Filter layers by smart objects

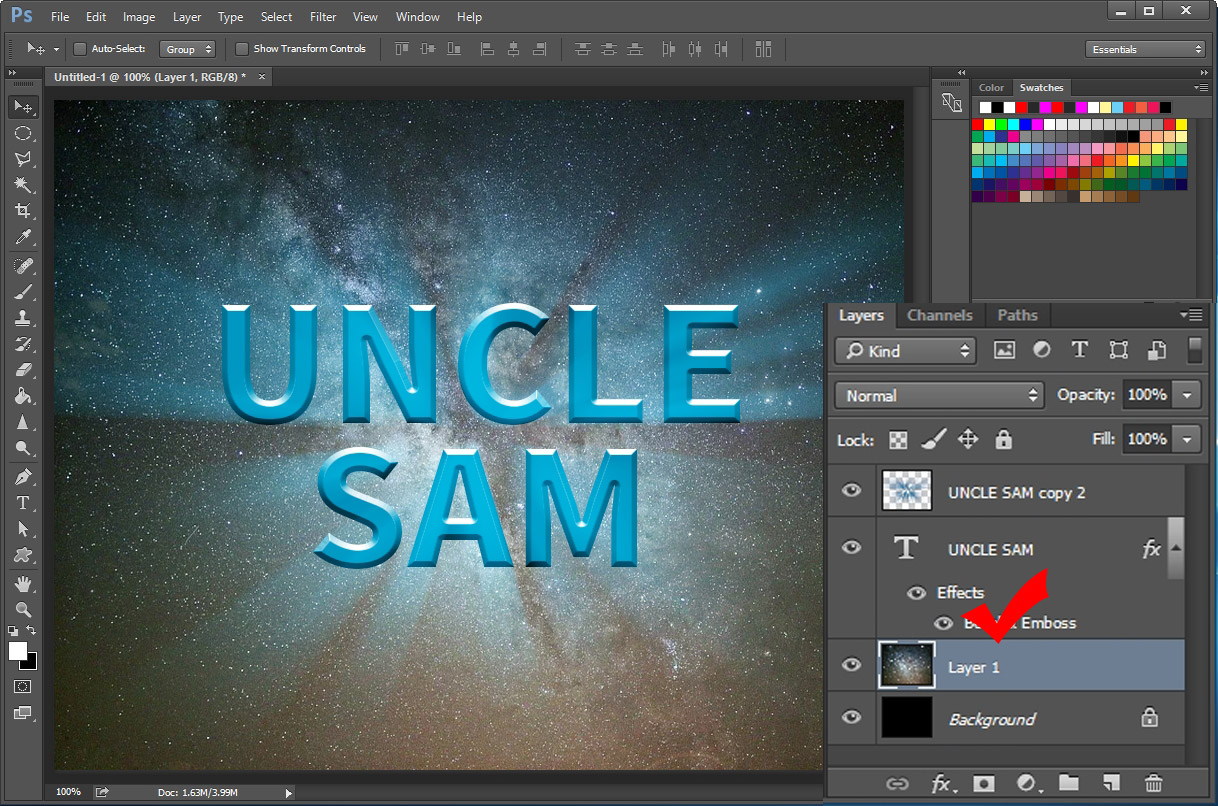click(x=1157, y=350)
